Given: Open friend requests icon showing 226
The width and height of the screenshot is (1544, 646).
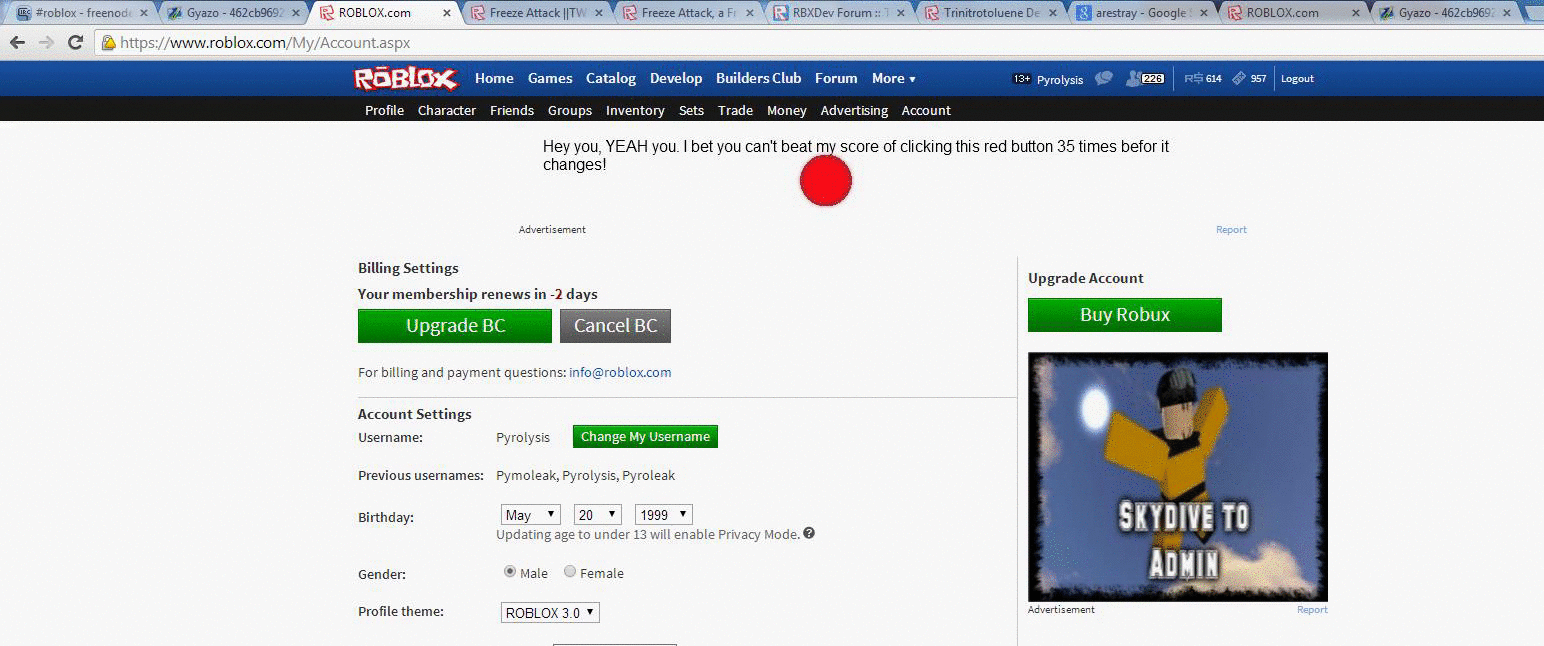Looking at the screenshot, I should coord(1145,78).
